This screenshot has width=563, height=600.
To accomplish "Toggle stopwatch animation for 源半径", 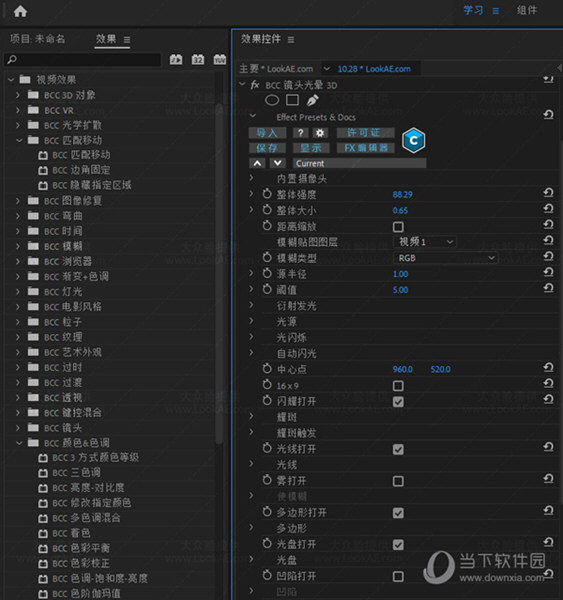I will [x=267, y=273].
